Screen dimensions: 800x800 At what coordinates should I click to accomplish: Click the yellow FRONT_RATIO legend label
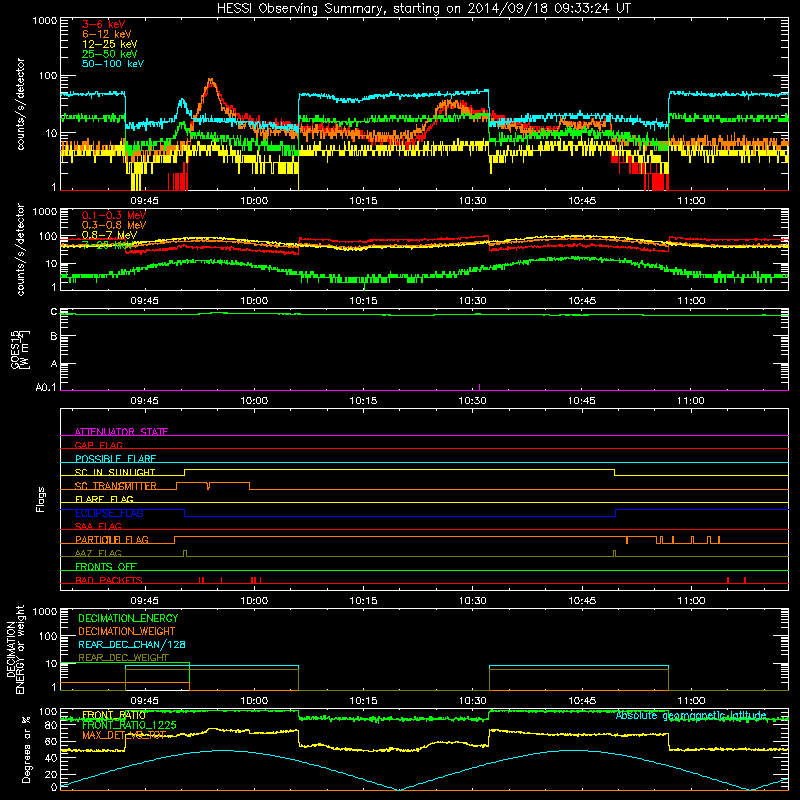pyautogui.click(x=114, y=715)
